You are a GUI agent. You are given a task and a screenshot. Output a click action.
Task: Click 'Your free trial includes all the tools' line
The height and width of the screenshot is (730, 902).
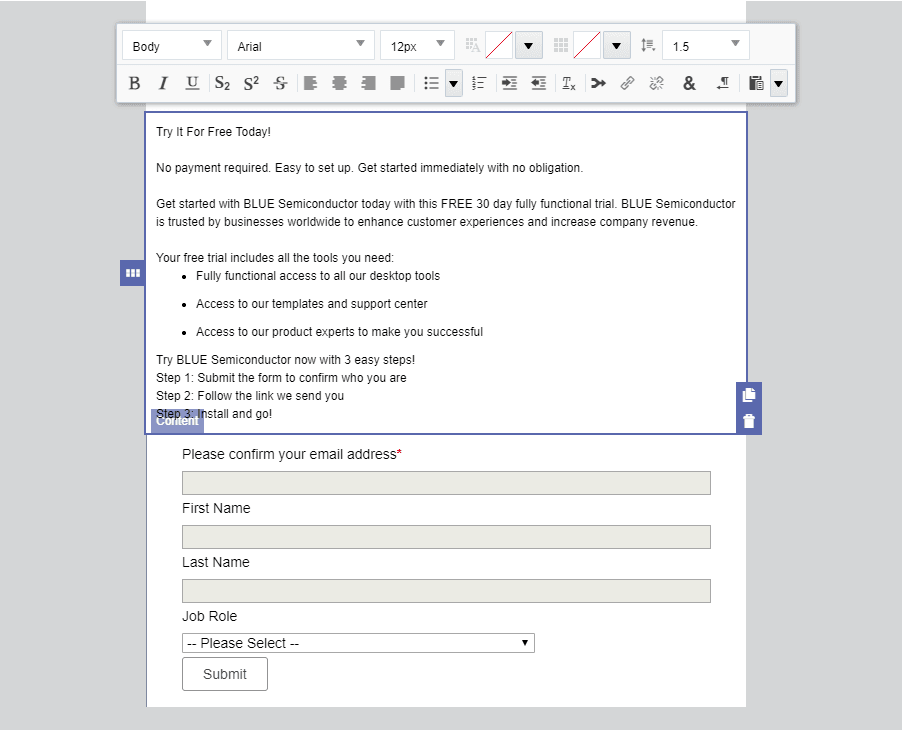275,258
